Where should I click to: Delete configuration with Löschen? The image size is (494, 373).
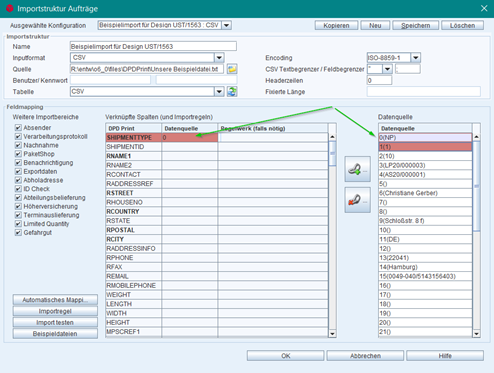tap(462, 25)
